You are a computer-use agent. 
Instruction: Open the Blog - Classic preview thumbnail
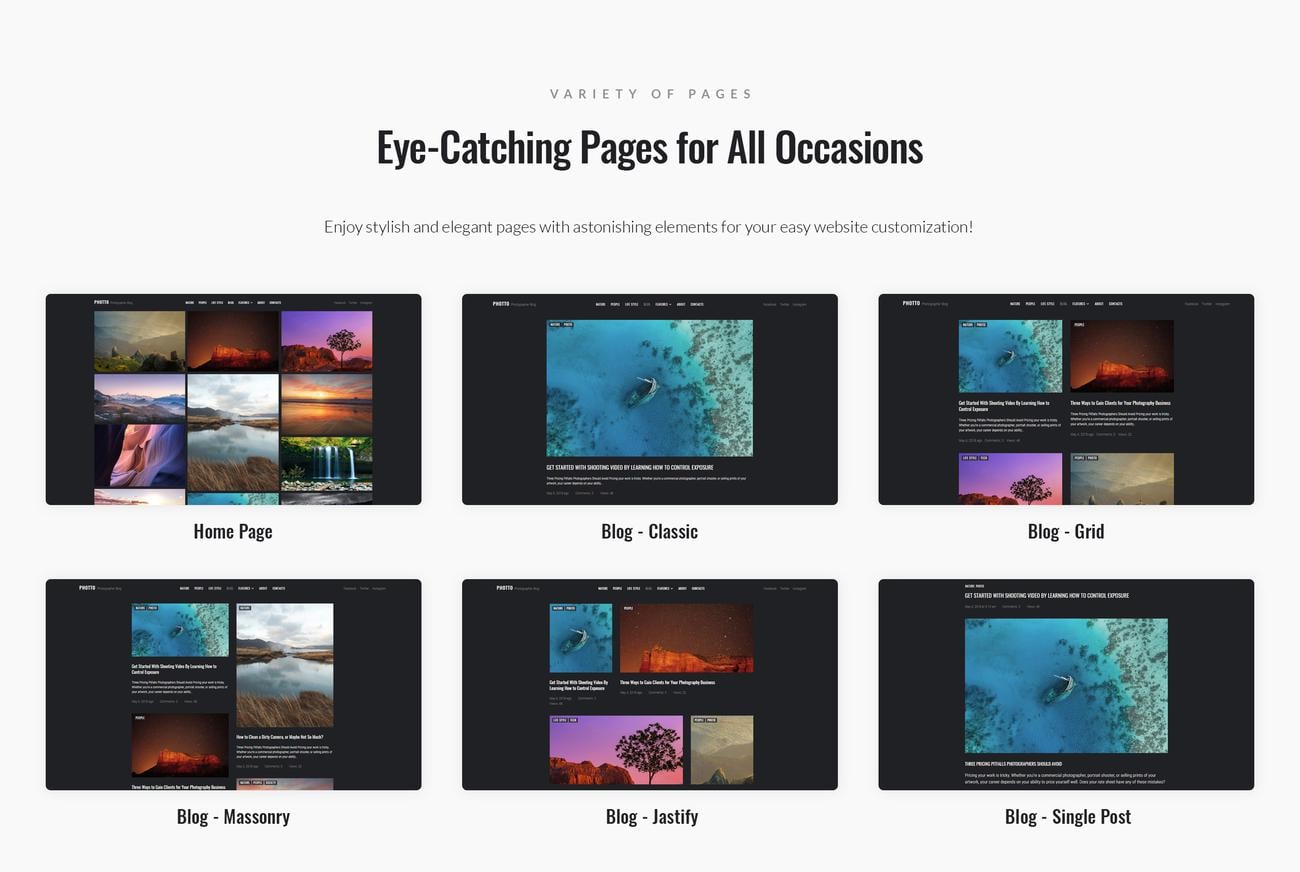tap(650, 399)
